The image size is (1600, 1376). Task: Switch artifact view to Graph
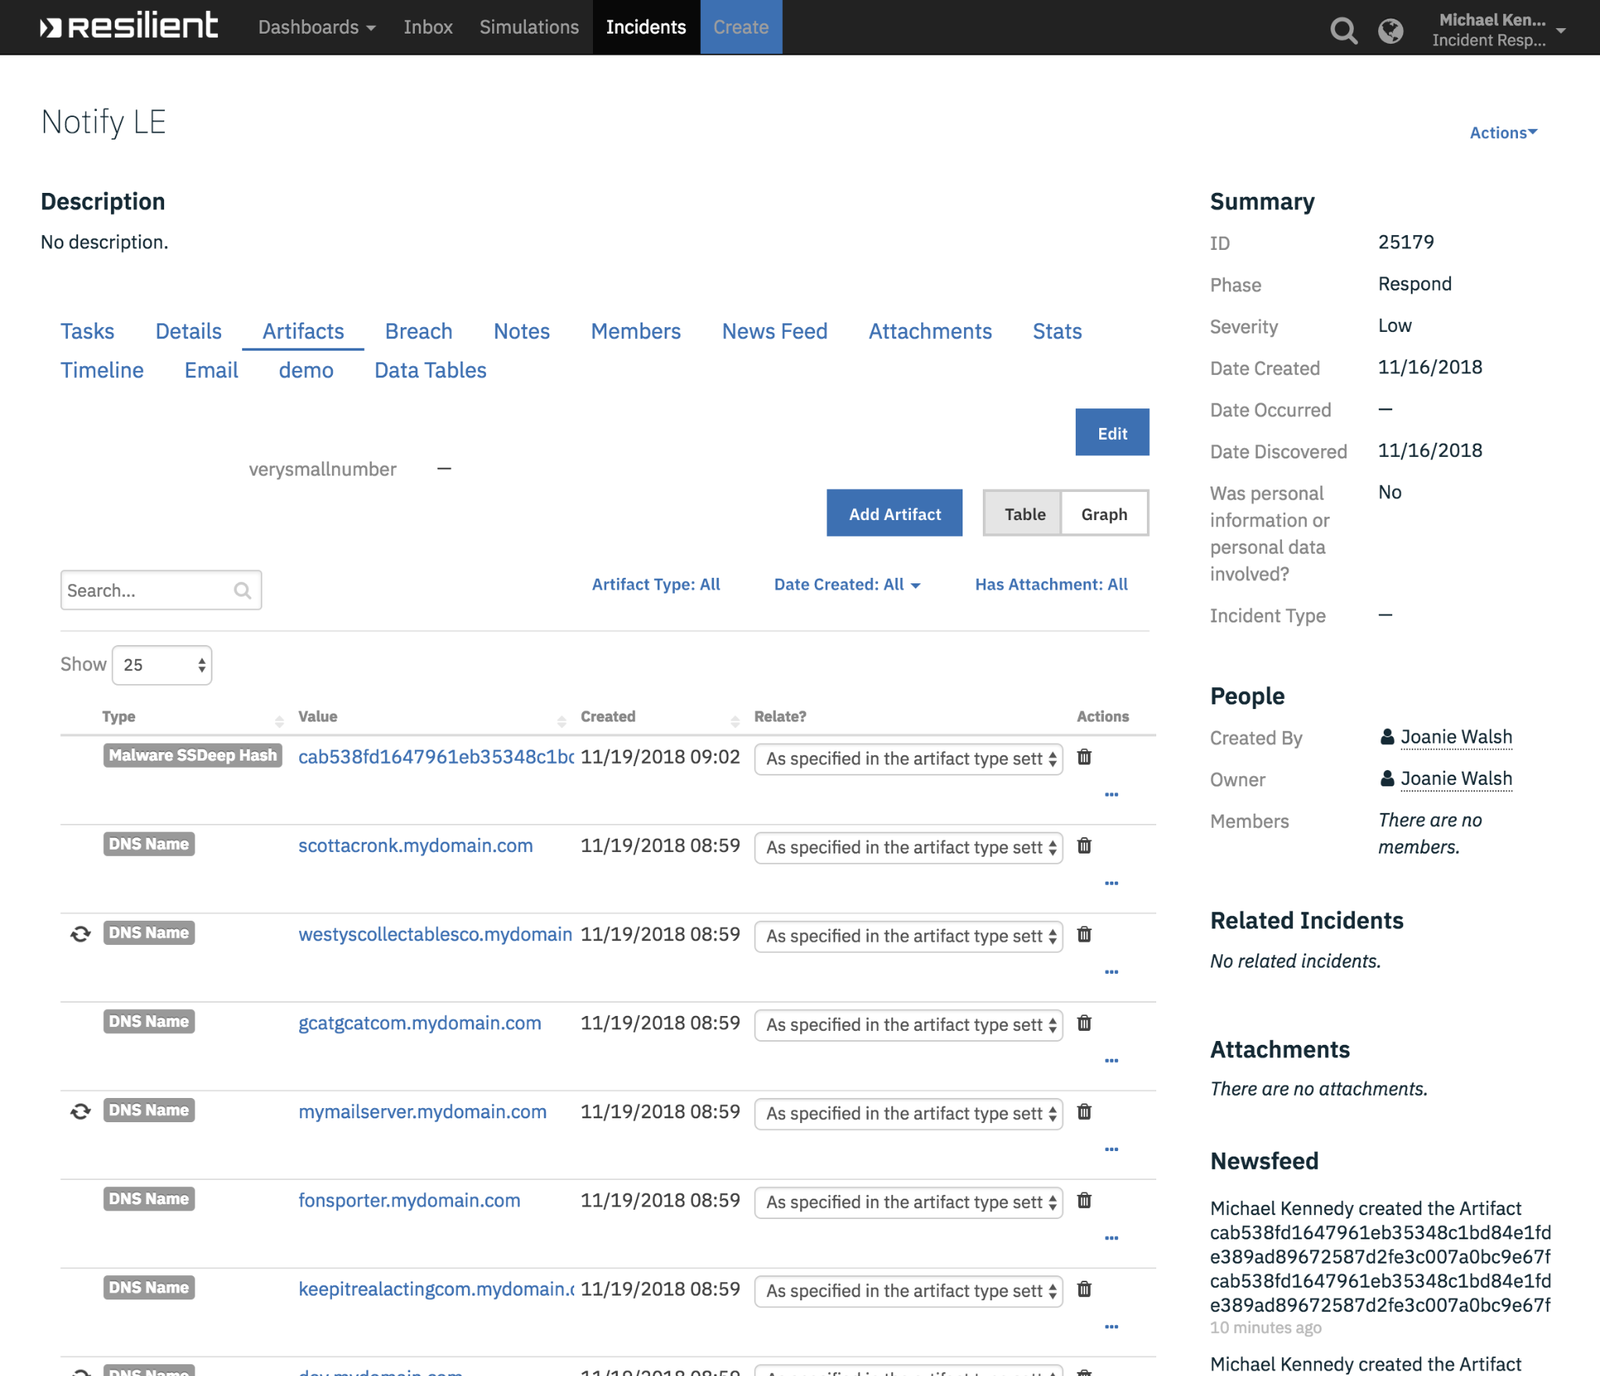1104,513
